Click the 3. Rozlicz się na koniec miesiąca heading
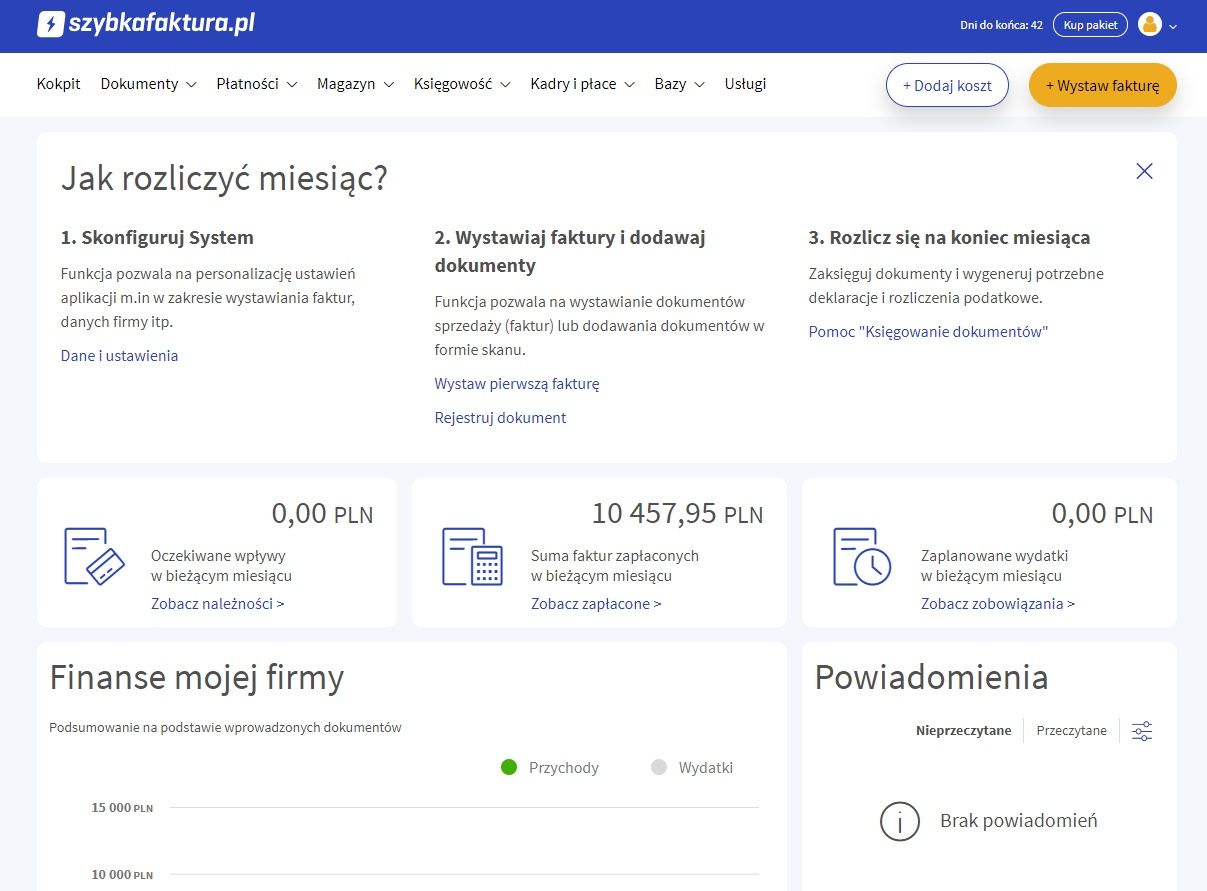The image size is (1207, 891). point(949,238)
